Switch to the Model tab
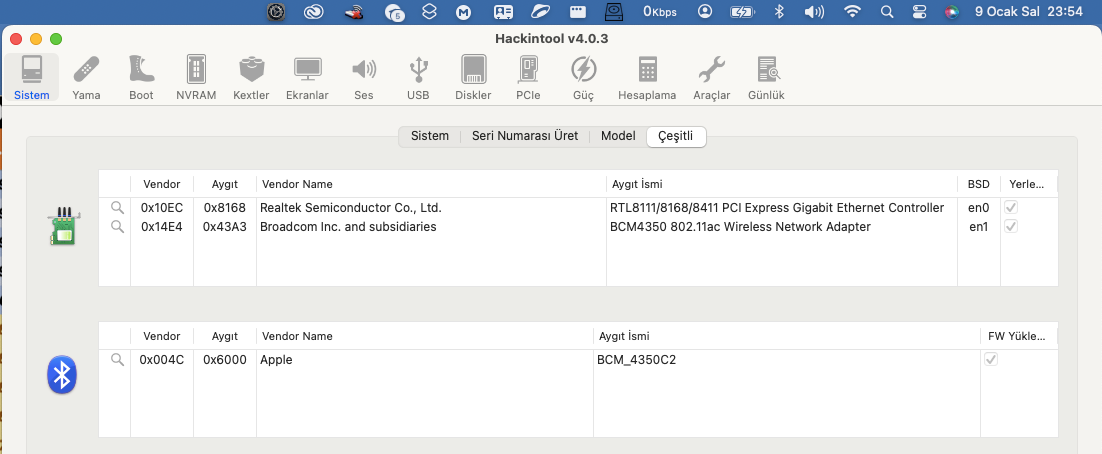 (x=618, y=136)
